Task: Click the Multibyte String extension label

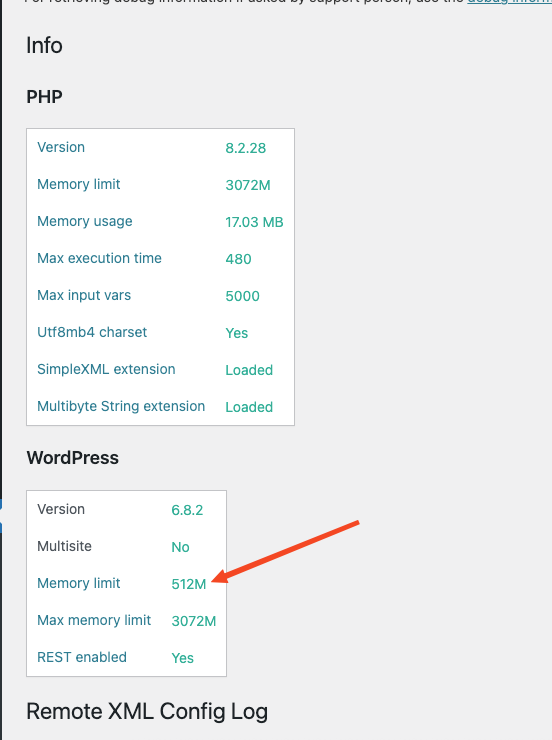Action: click(x=121, y=406)
